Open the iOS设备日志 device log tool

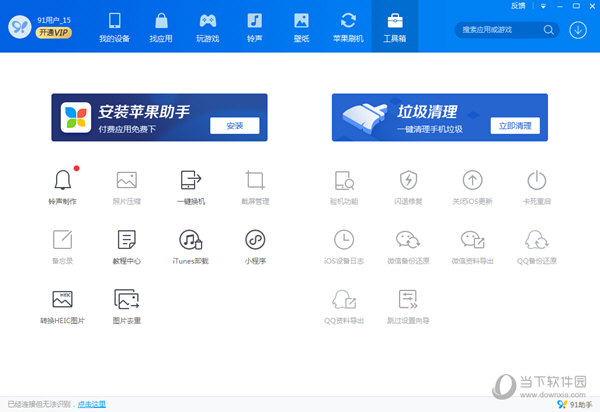(x=344, y=246)
